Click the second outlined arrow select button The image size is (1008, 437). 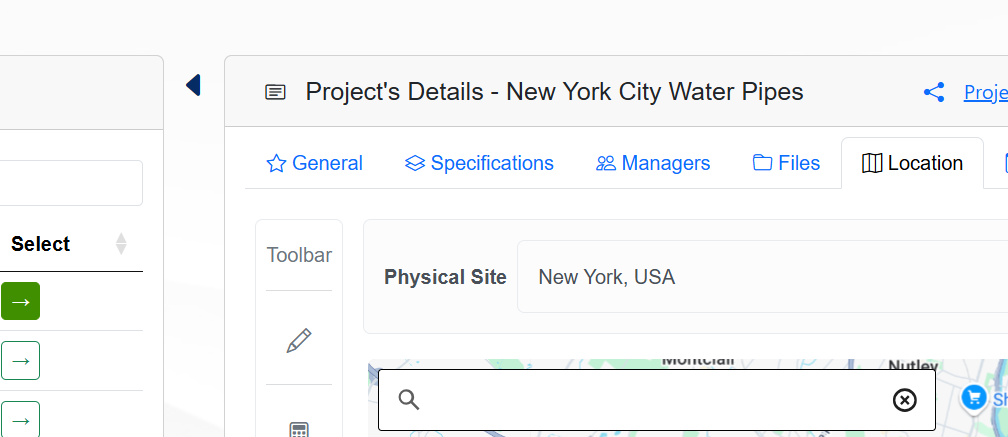[x=20, y=360]
